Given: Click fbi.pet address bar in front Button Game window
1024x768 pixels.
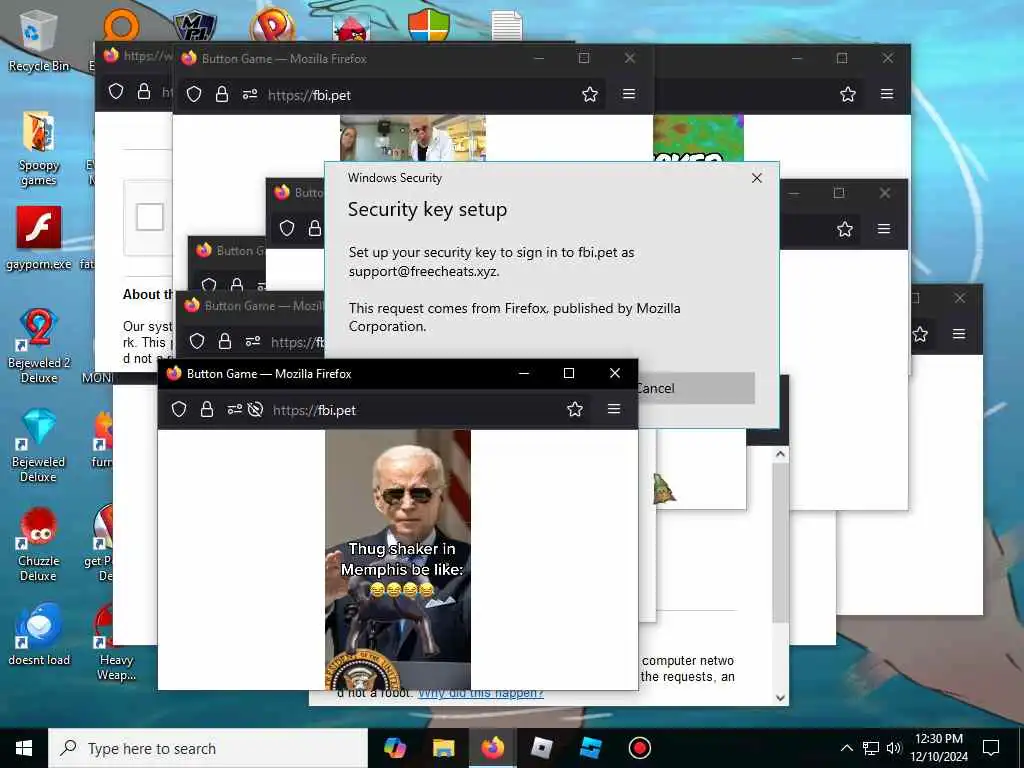Looking at the screenshot, I should (x=411, y=410).
